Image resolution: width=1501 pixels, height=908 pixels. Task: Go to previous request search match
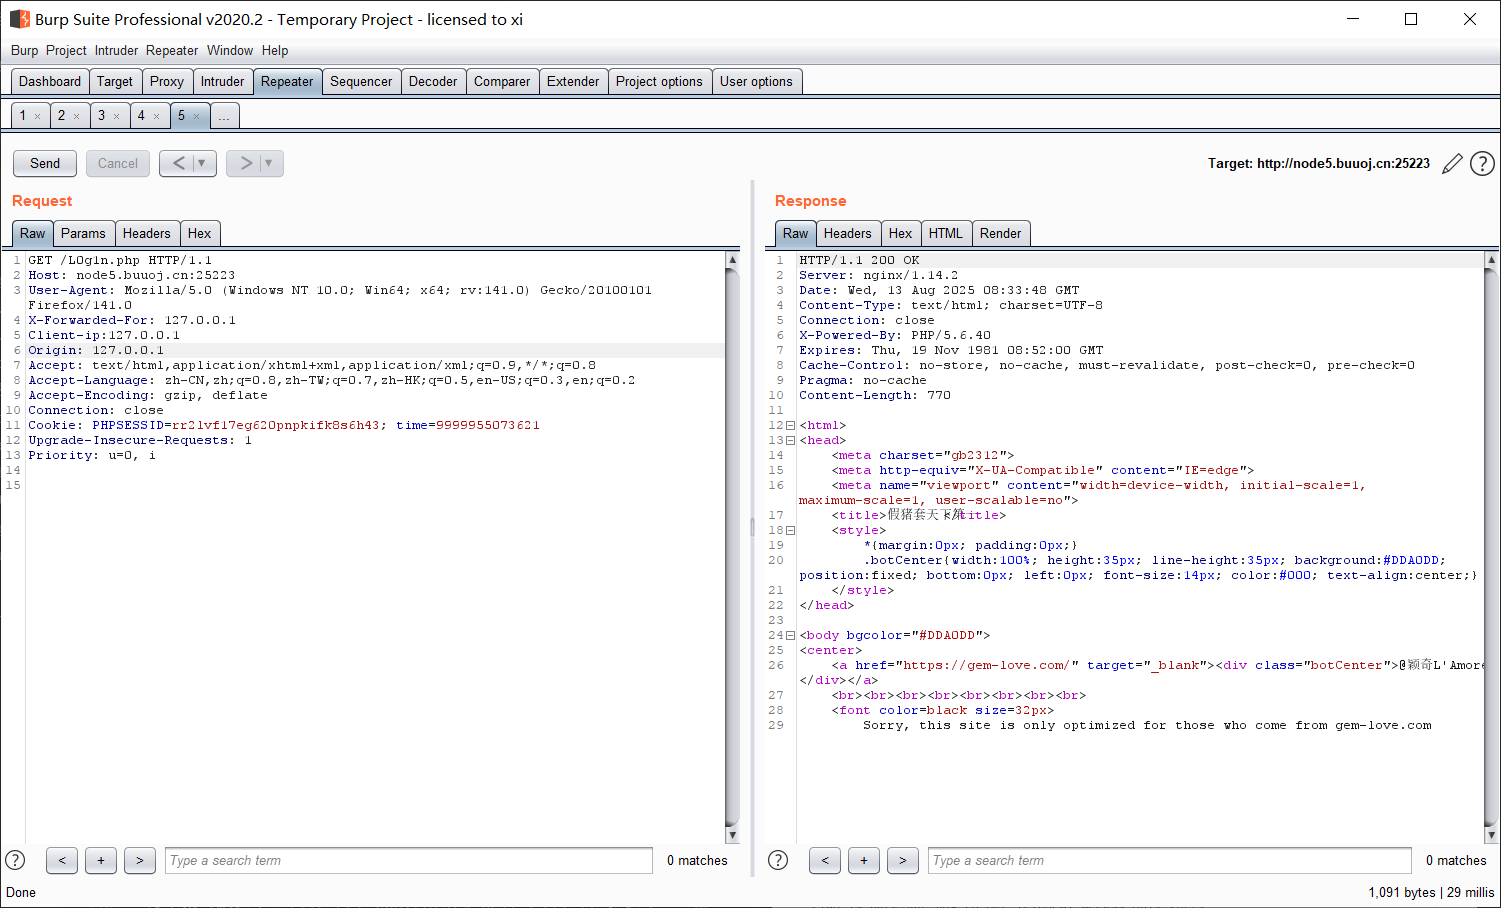point(62,860)
